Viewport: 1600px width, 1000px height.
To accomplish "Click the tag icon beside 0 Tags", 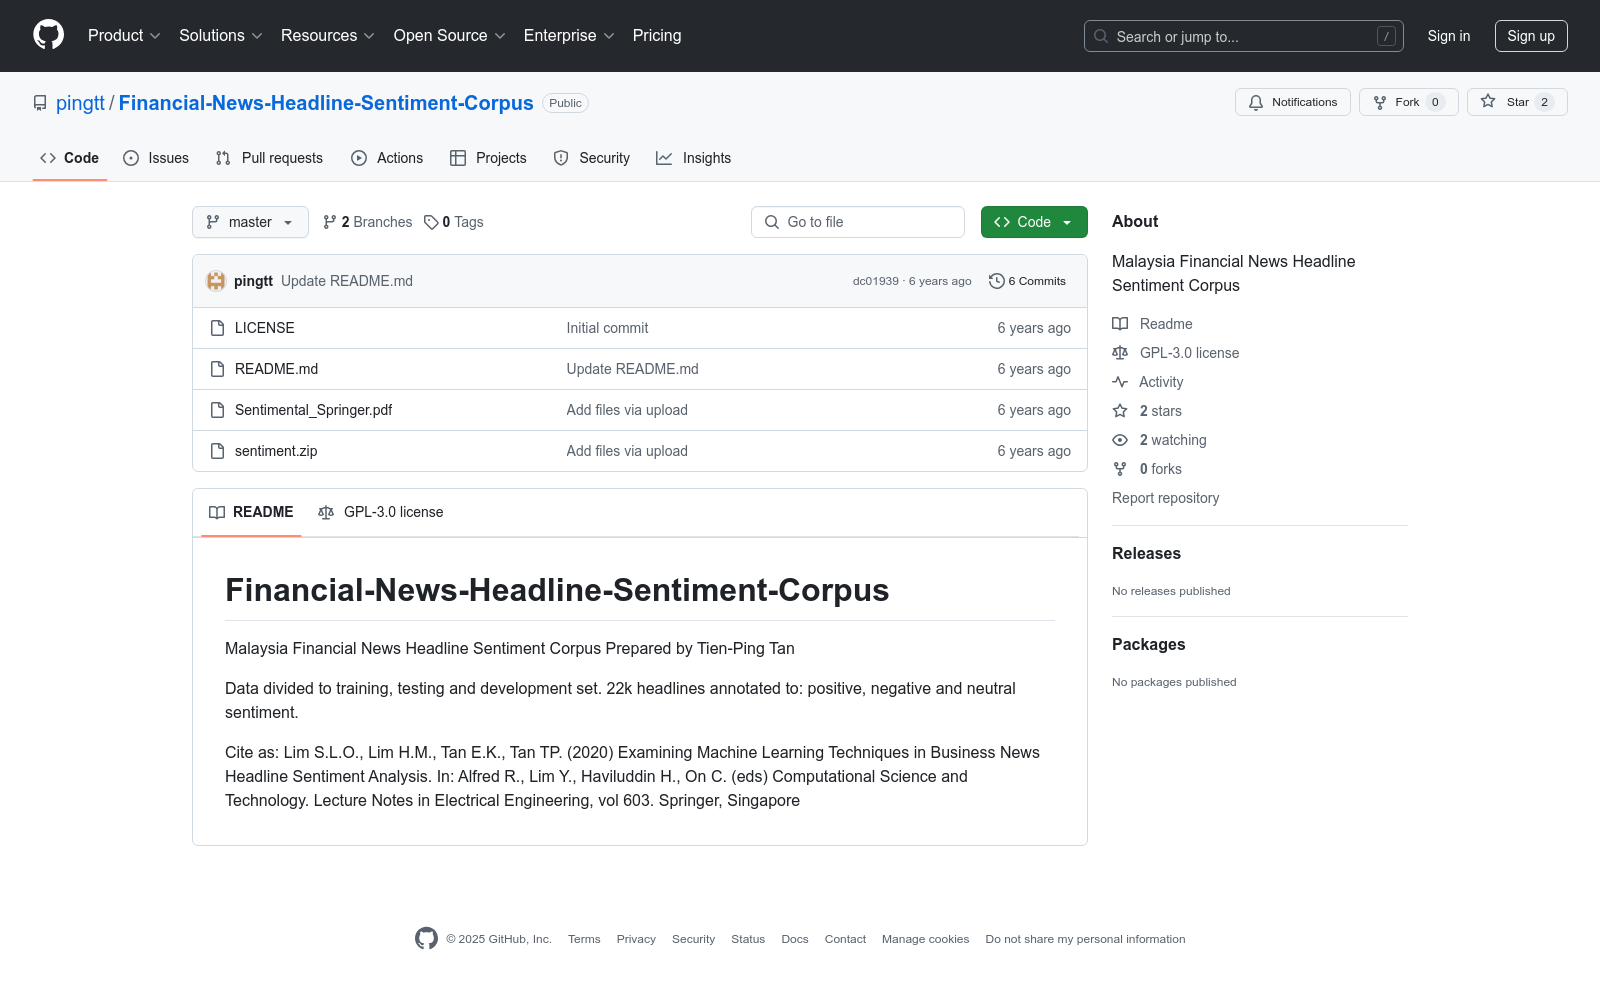I will click(x=431, y=222).
